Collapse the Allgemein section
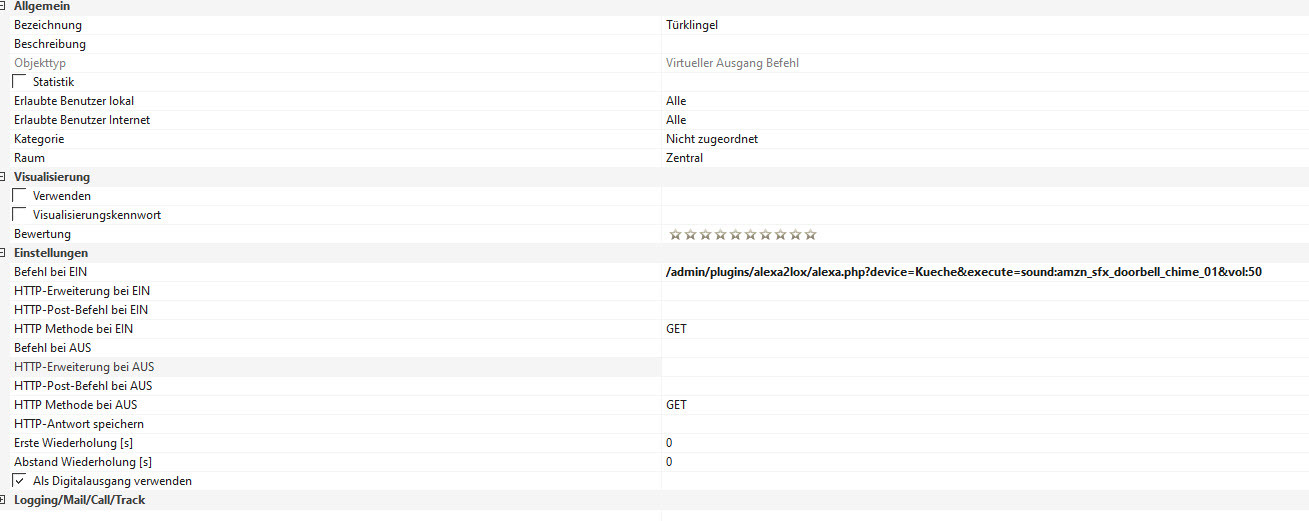This screenshot has height=521, width=1309. click(3, 6)
